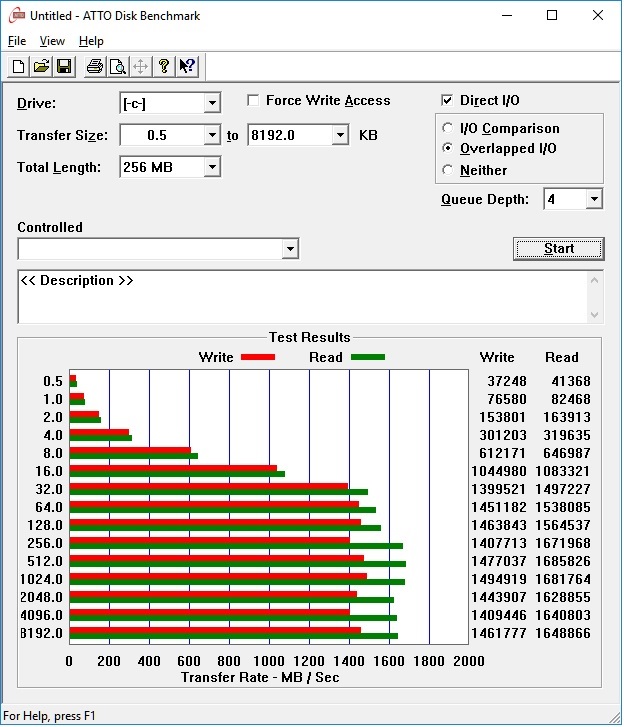This screenshot has height=727, width=624.
Task: Click the Transfer Rate - MB / Sec label
Action: point(260,677)
